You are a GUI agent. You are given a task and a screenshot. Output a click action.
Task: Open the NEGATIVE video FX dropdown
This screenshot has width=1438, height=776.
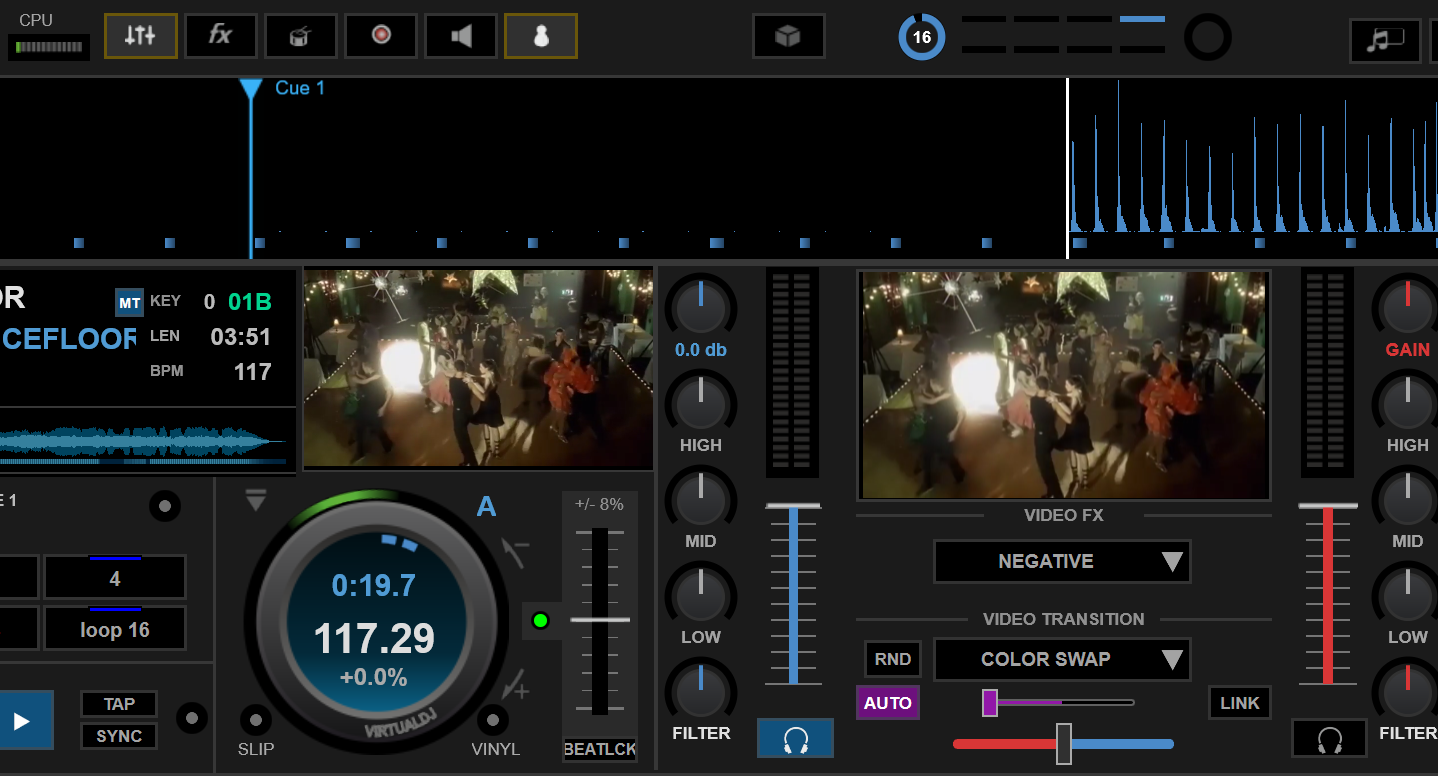click(x=1062, y=562)
